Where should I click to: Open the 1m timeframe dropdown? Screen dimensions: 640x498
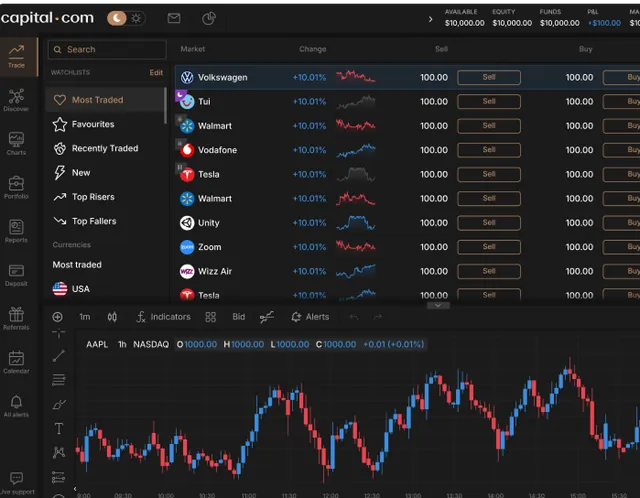(85, 317)
